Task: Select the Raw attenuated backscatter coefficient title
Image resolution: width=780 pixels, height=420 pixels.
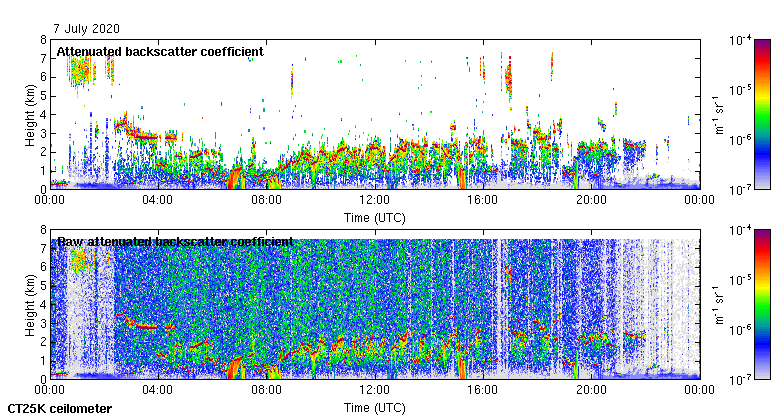Action: pos(175,241)
